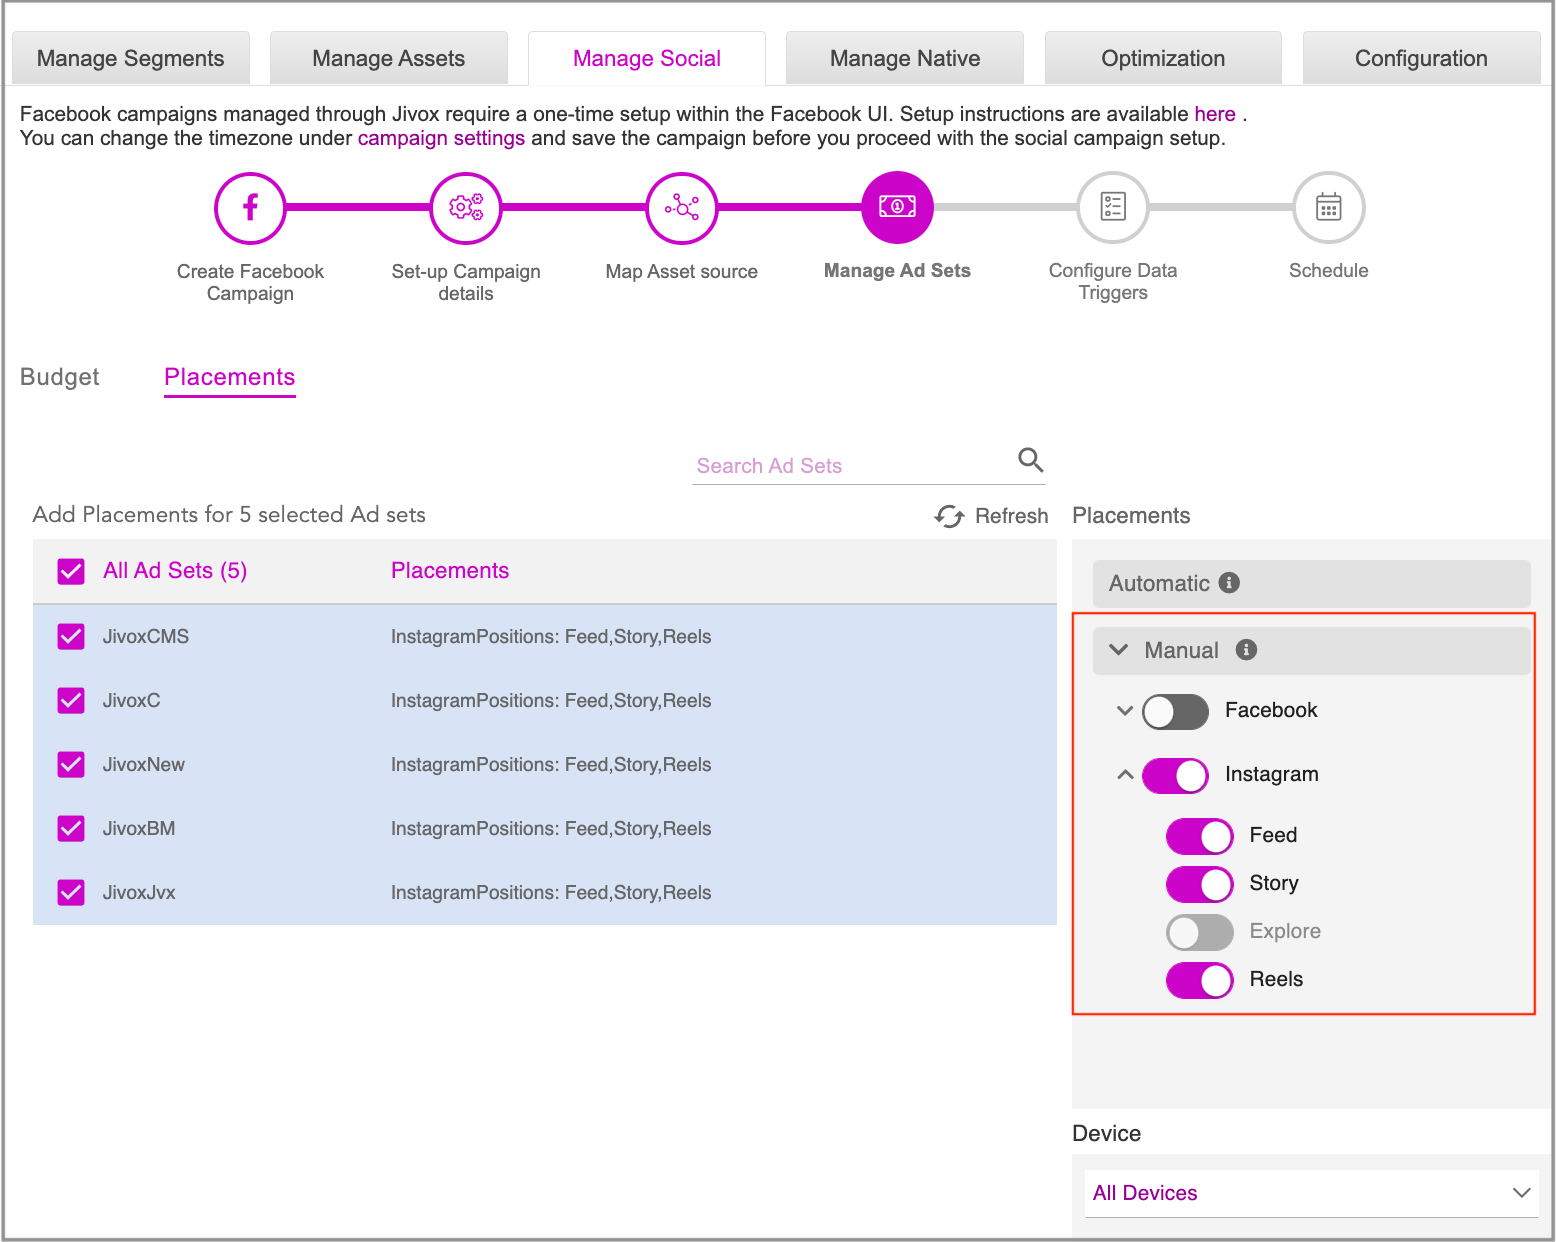Switch to the Budget sub-tab
Image resolution: width=1556 pixels, height=1242 pixels.
[60, 377]
